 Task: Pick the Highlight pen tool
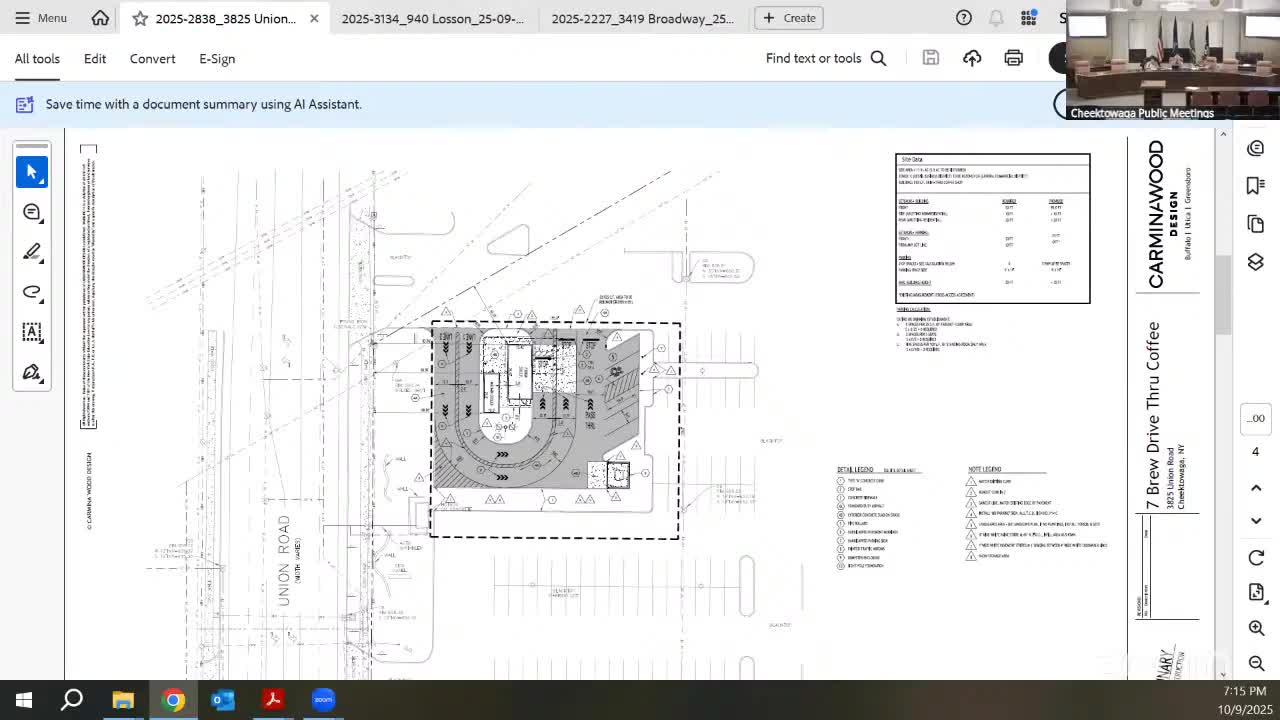32,252
